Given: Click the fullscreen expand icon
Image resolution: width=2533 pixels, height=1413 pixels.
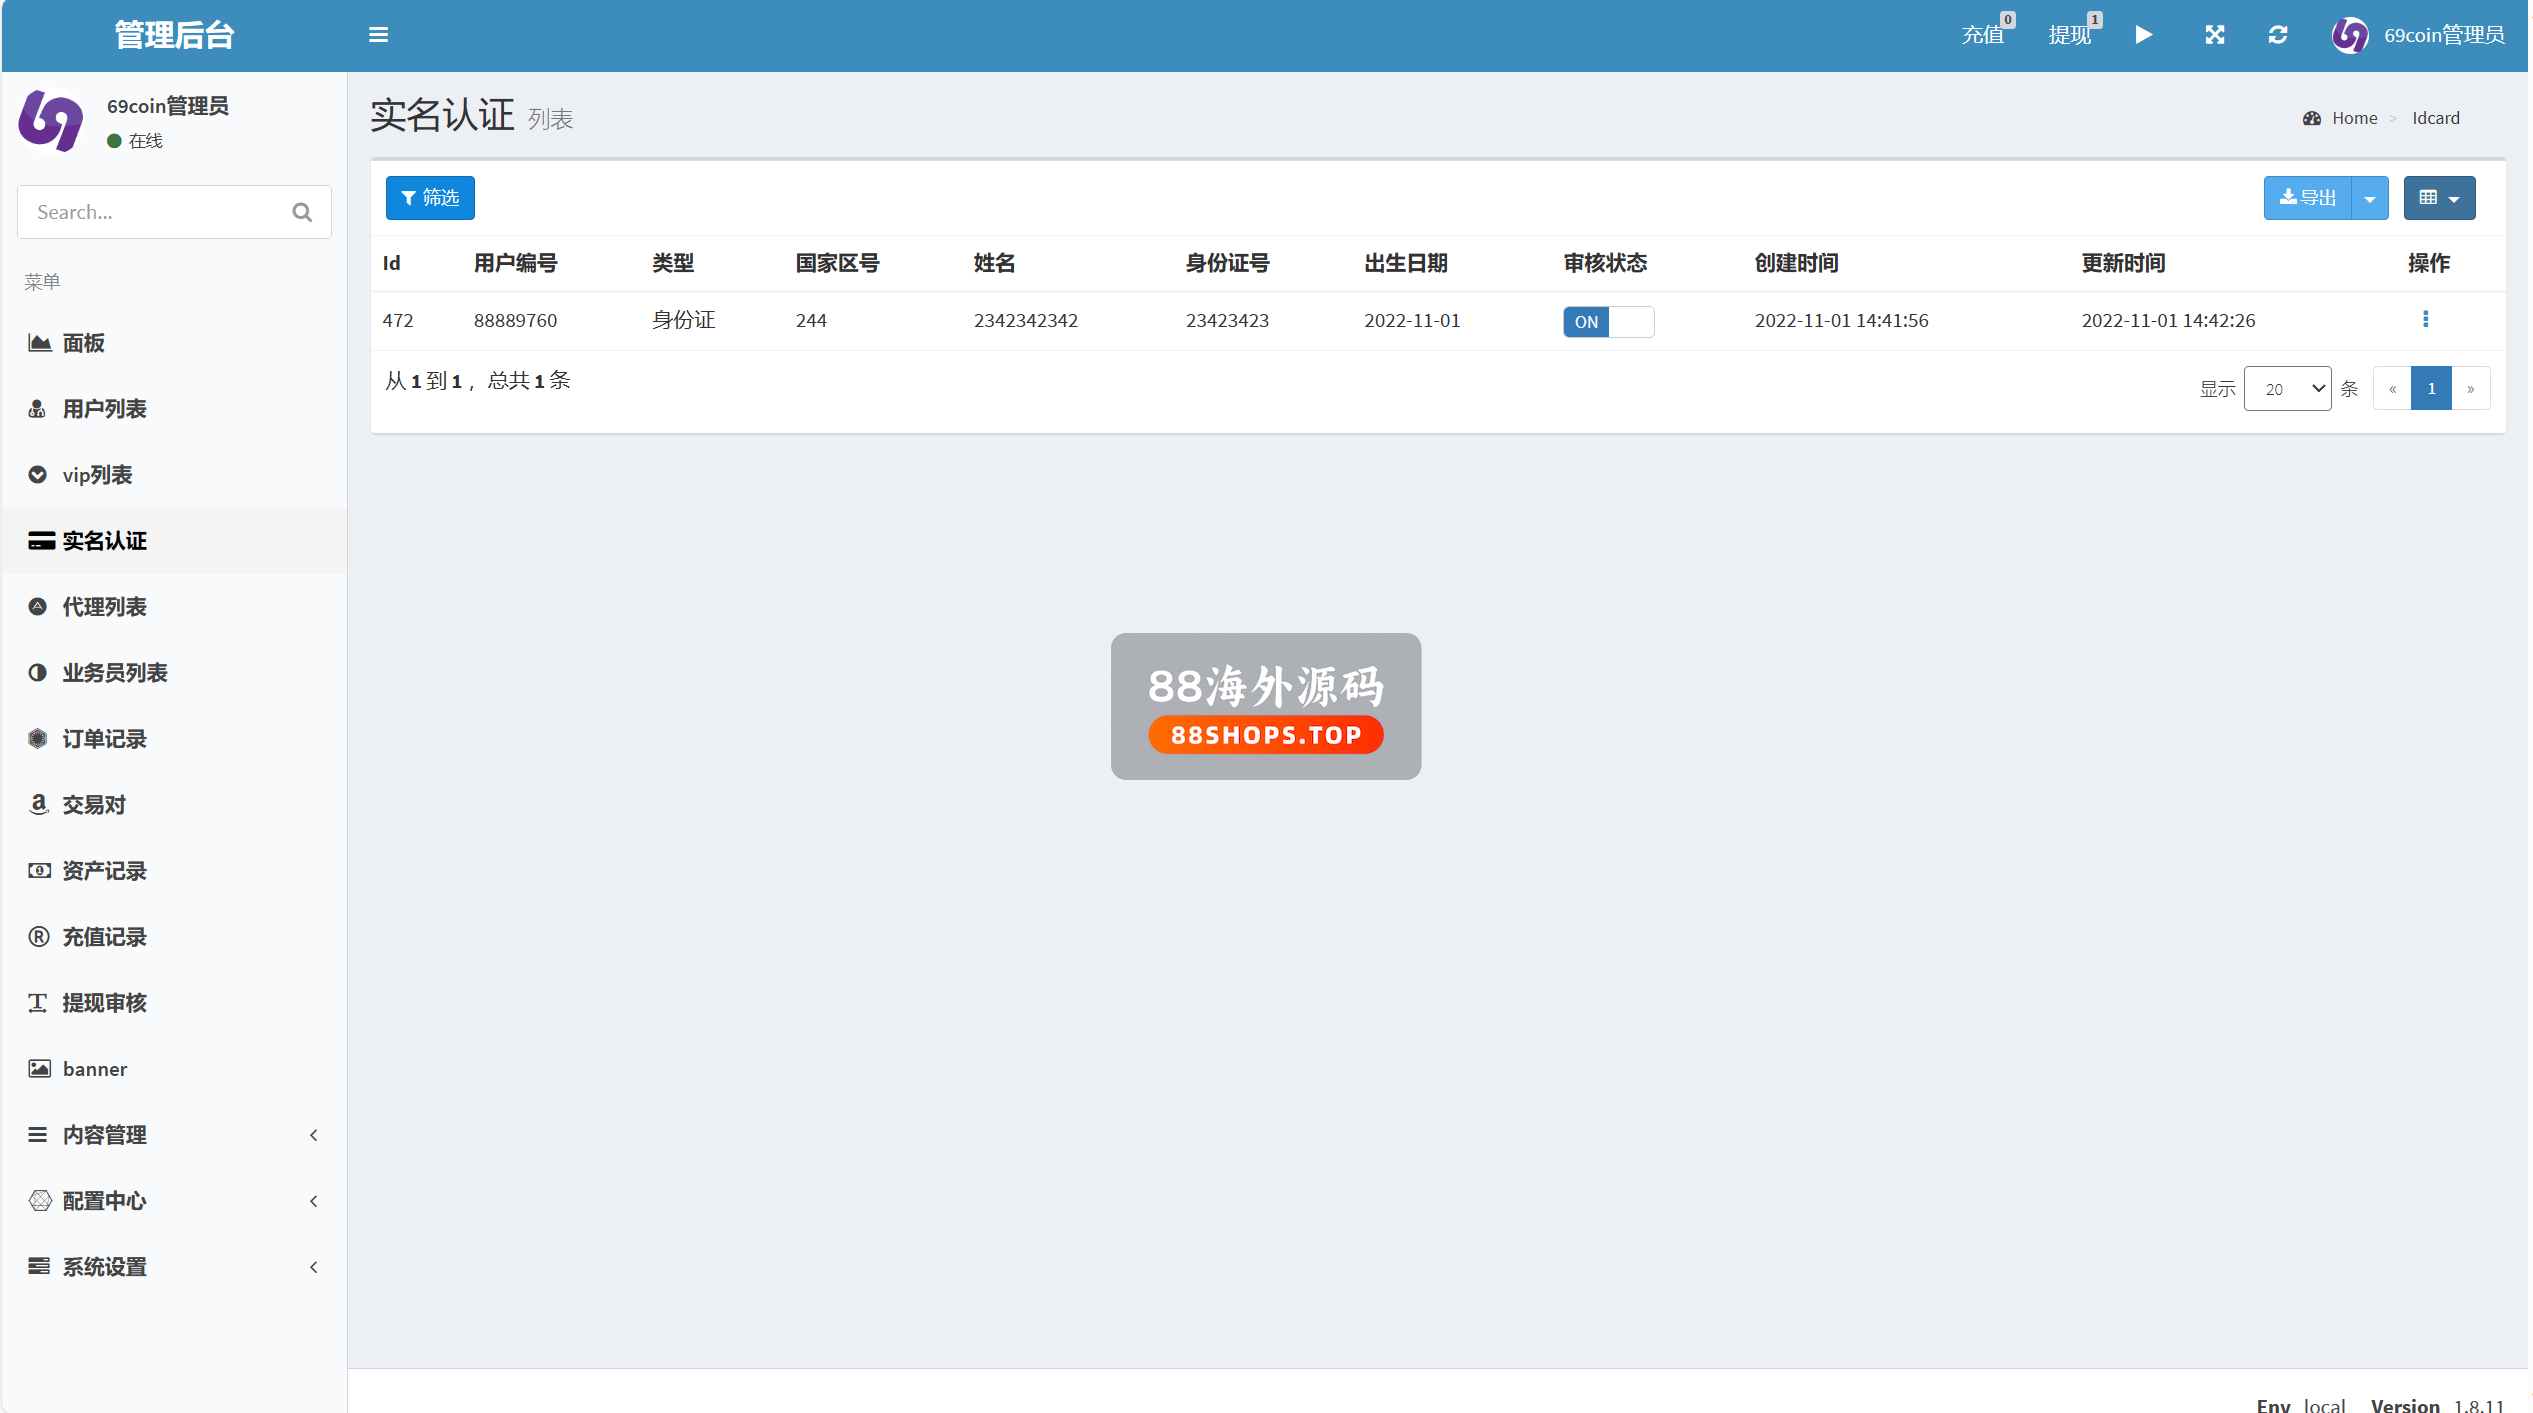Looking at the screenshot, I should tap(2215, 35).
